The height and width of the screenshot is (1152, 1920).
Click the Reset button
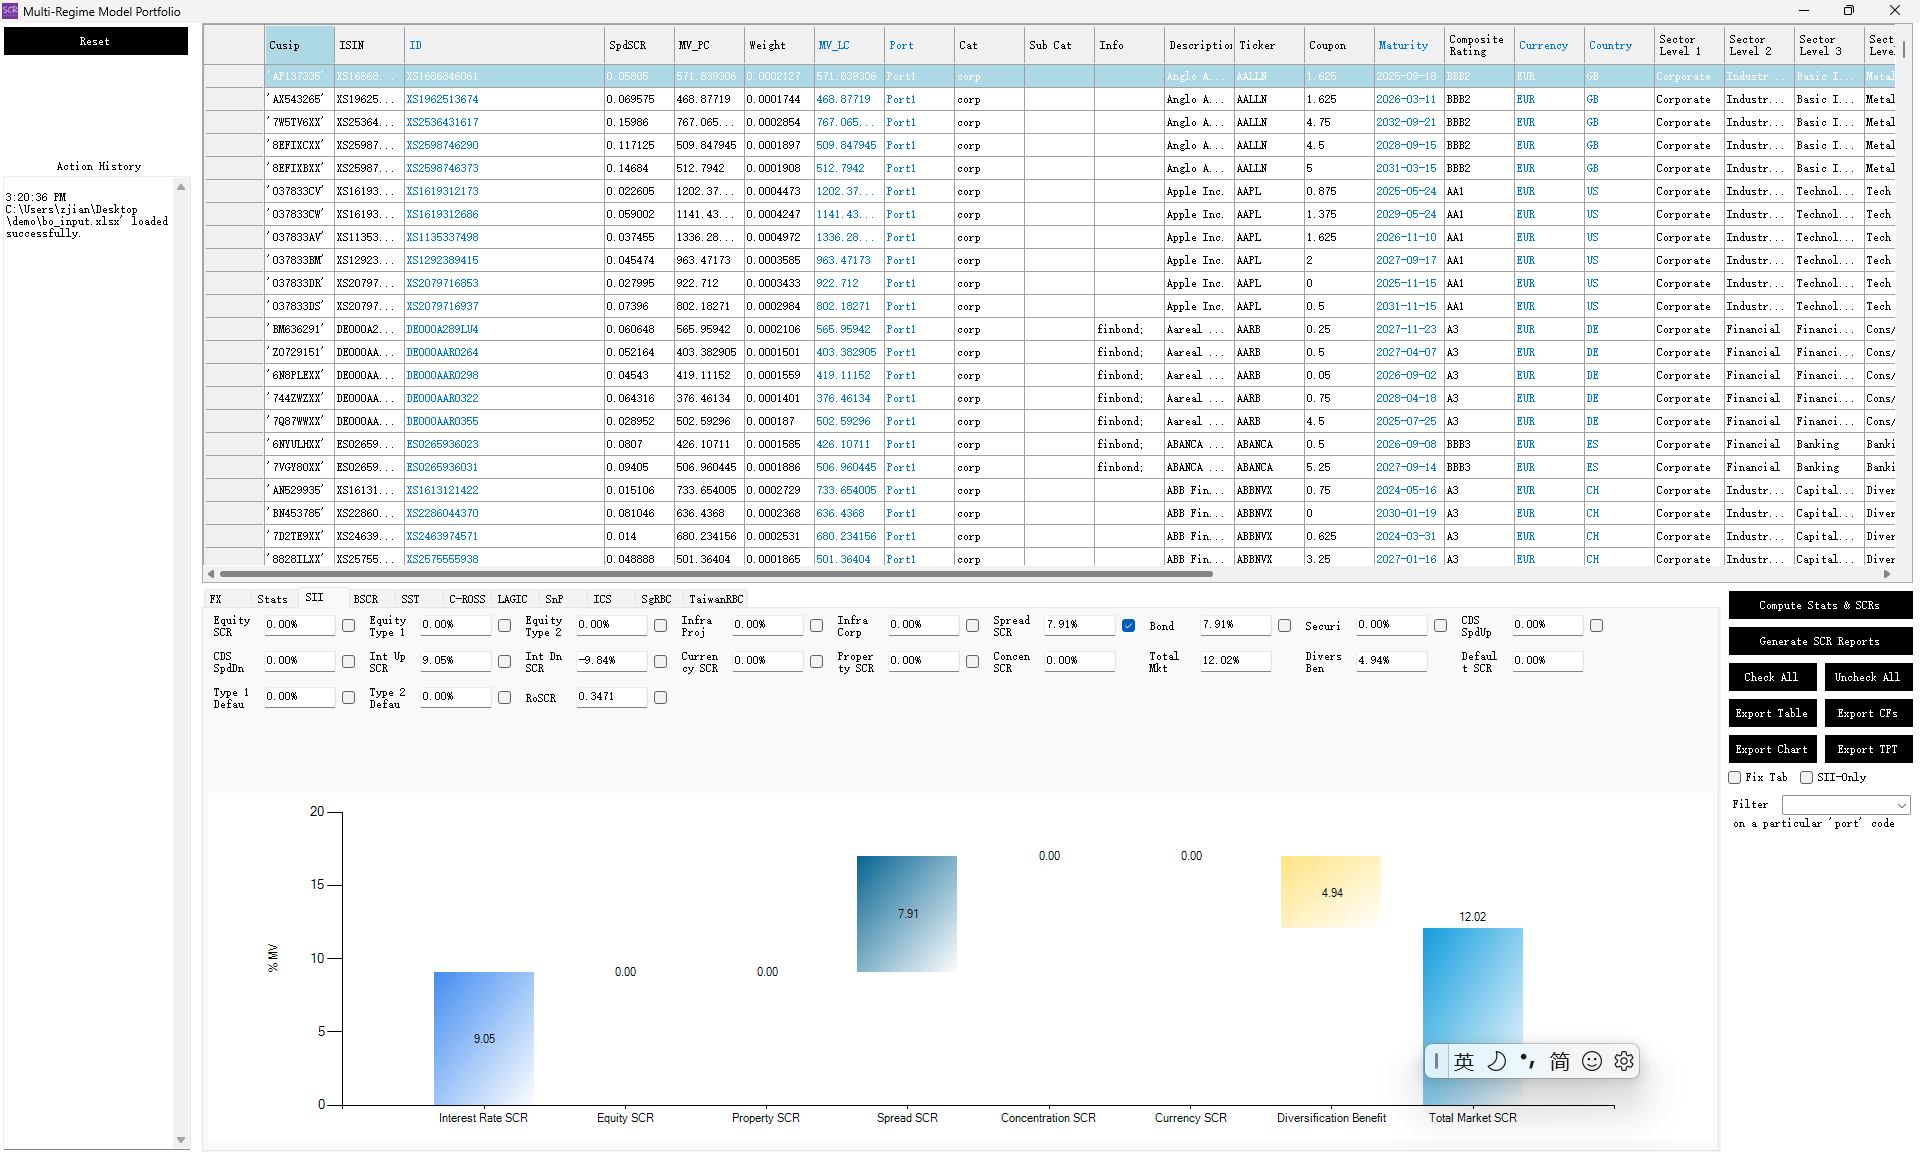click(95, 41)
